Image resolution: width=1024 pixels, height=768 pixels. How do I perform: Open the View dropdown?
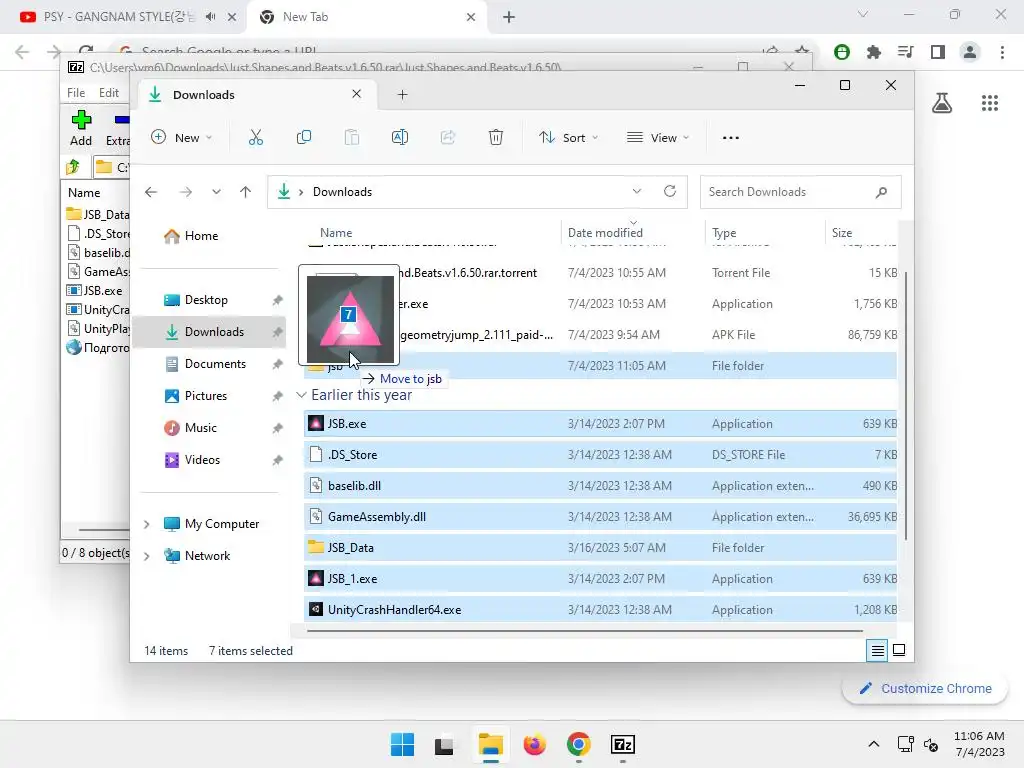point(658,138)
